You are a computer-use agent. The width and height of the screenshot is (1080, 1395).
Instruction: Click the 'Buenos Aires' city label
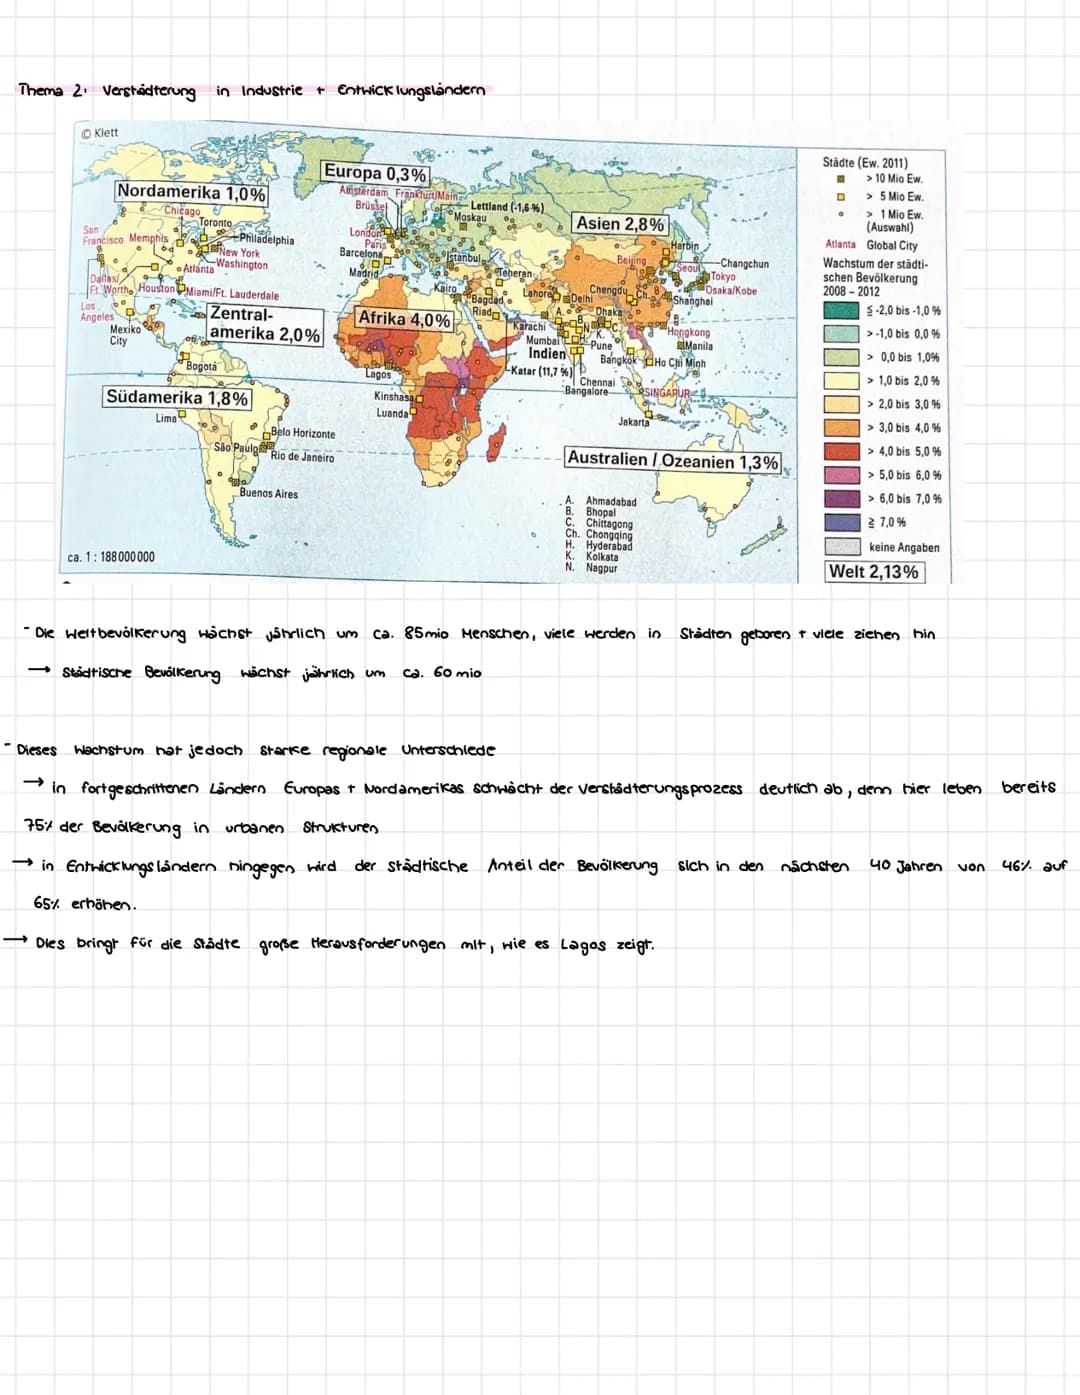click(x=269, y=494)
